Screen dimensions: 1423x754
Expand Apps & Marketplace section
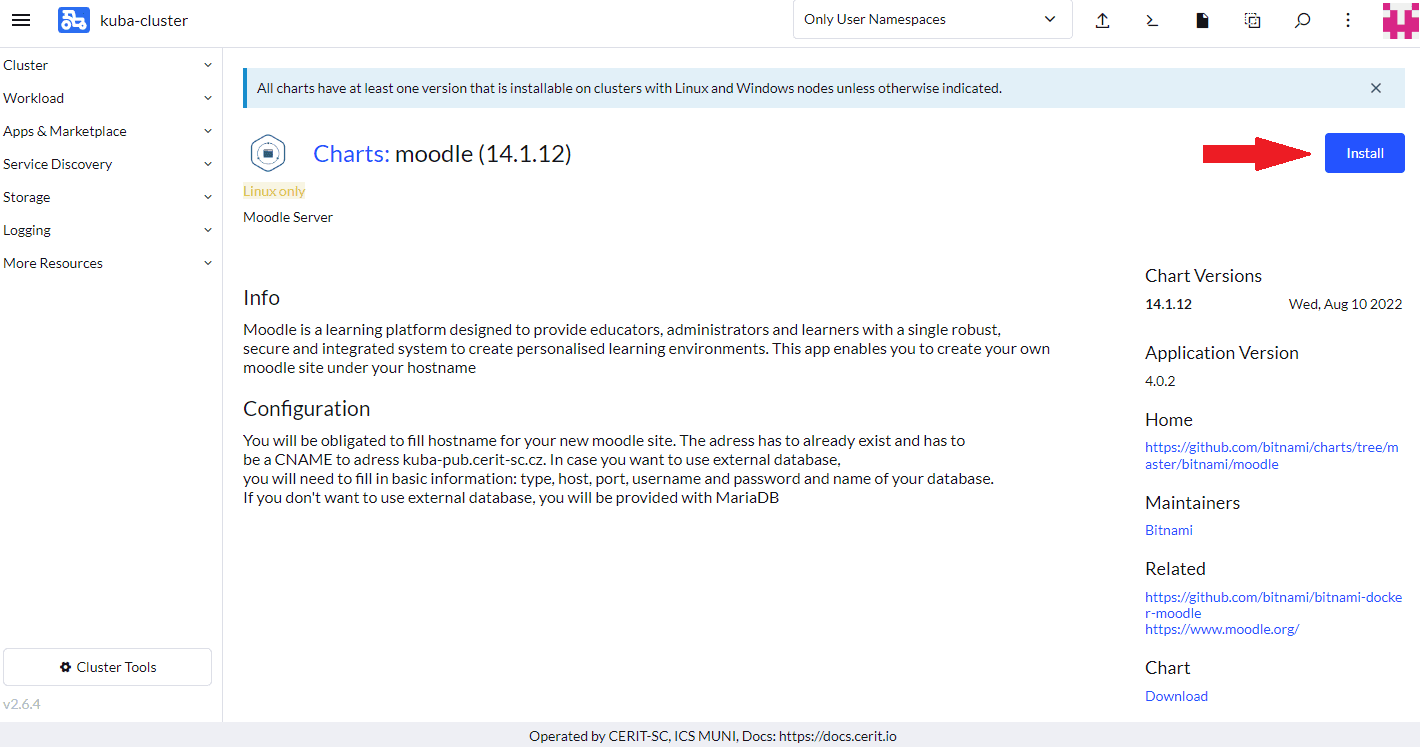click(108, 131)
